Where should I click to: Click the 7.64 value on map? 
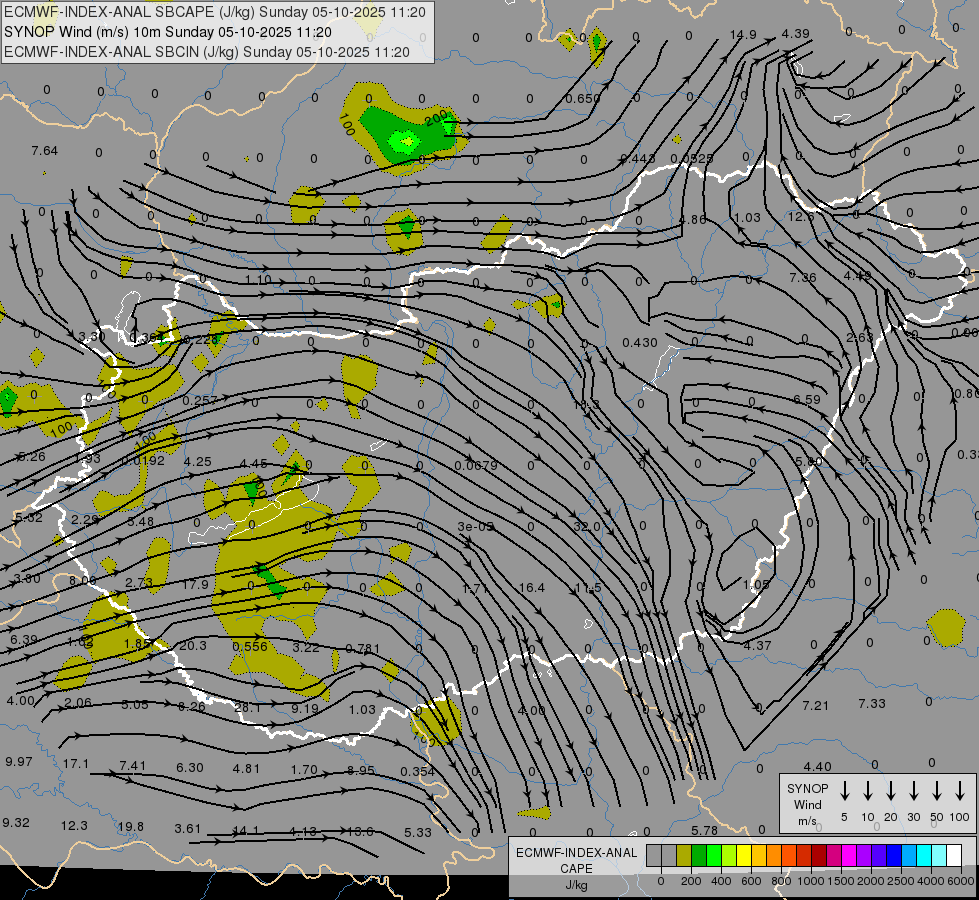pyautogui.click(x=44, y=151)
